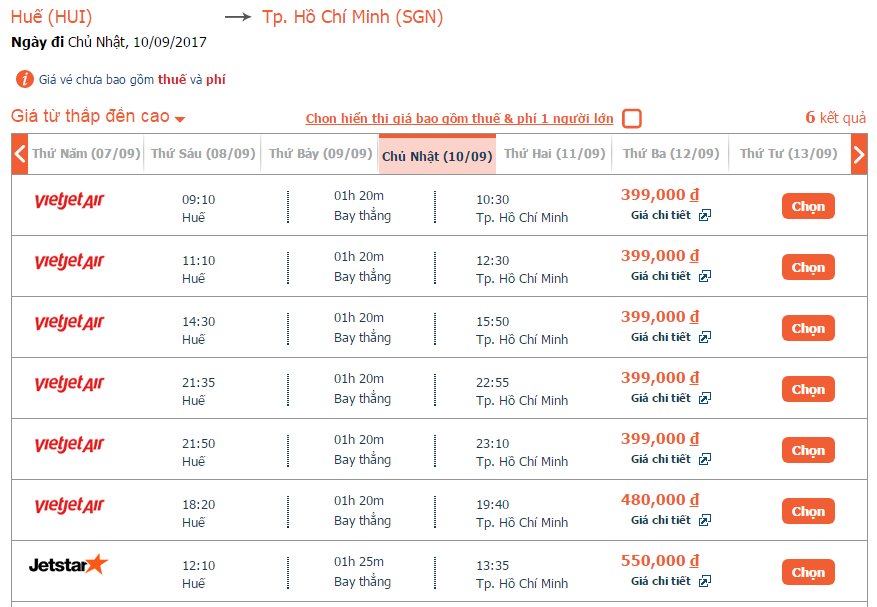Screen dimensions: 877x607
Task: Select the 480,000 đ flight Chọn button
Action: (808, 511)
